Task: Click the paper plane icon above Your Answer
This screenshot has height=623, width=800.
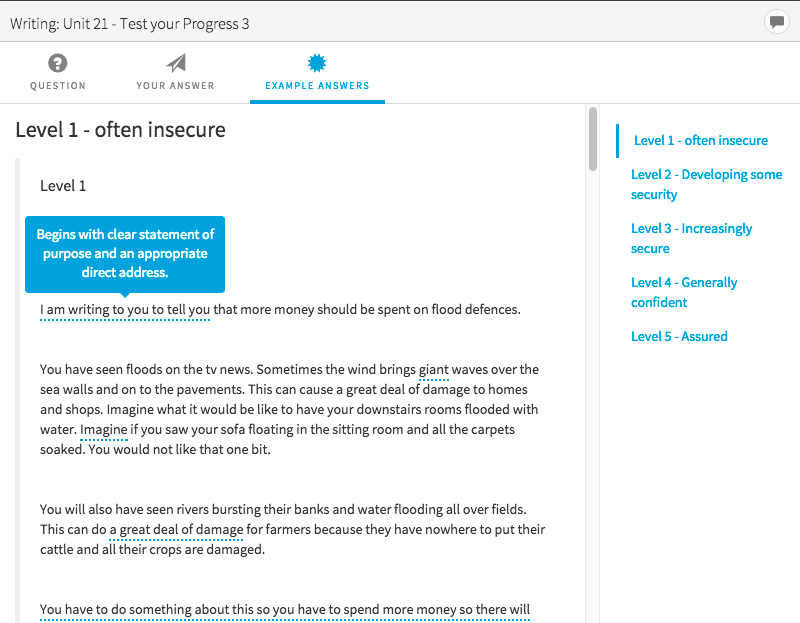Action: tap(176, 63)
